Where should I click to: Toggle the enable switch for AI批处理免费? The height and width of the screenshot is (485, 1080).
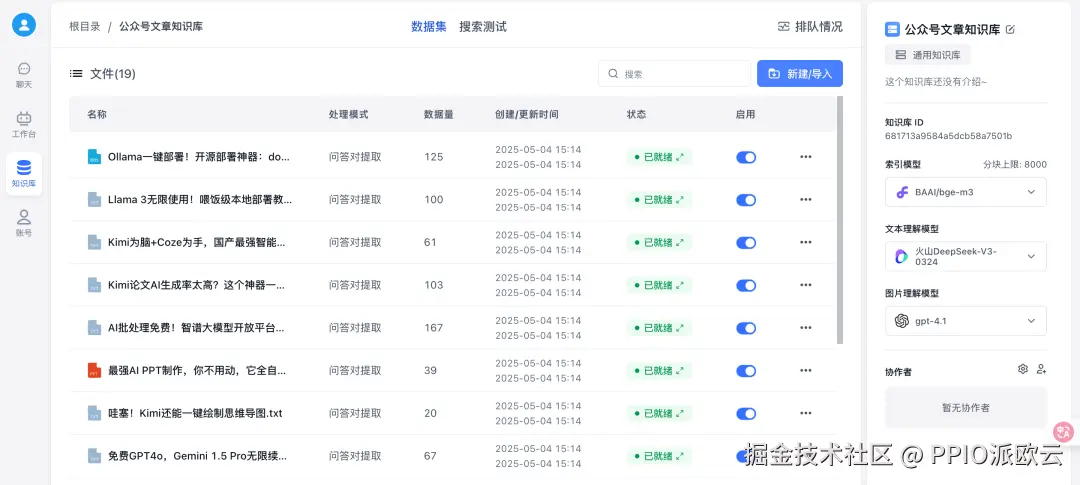click(746, 328)
